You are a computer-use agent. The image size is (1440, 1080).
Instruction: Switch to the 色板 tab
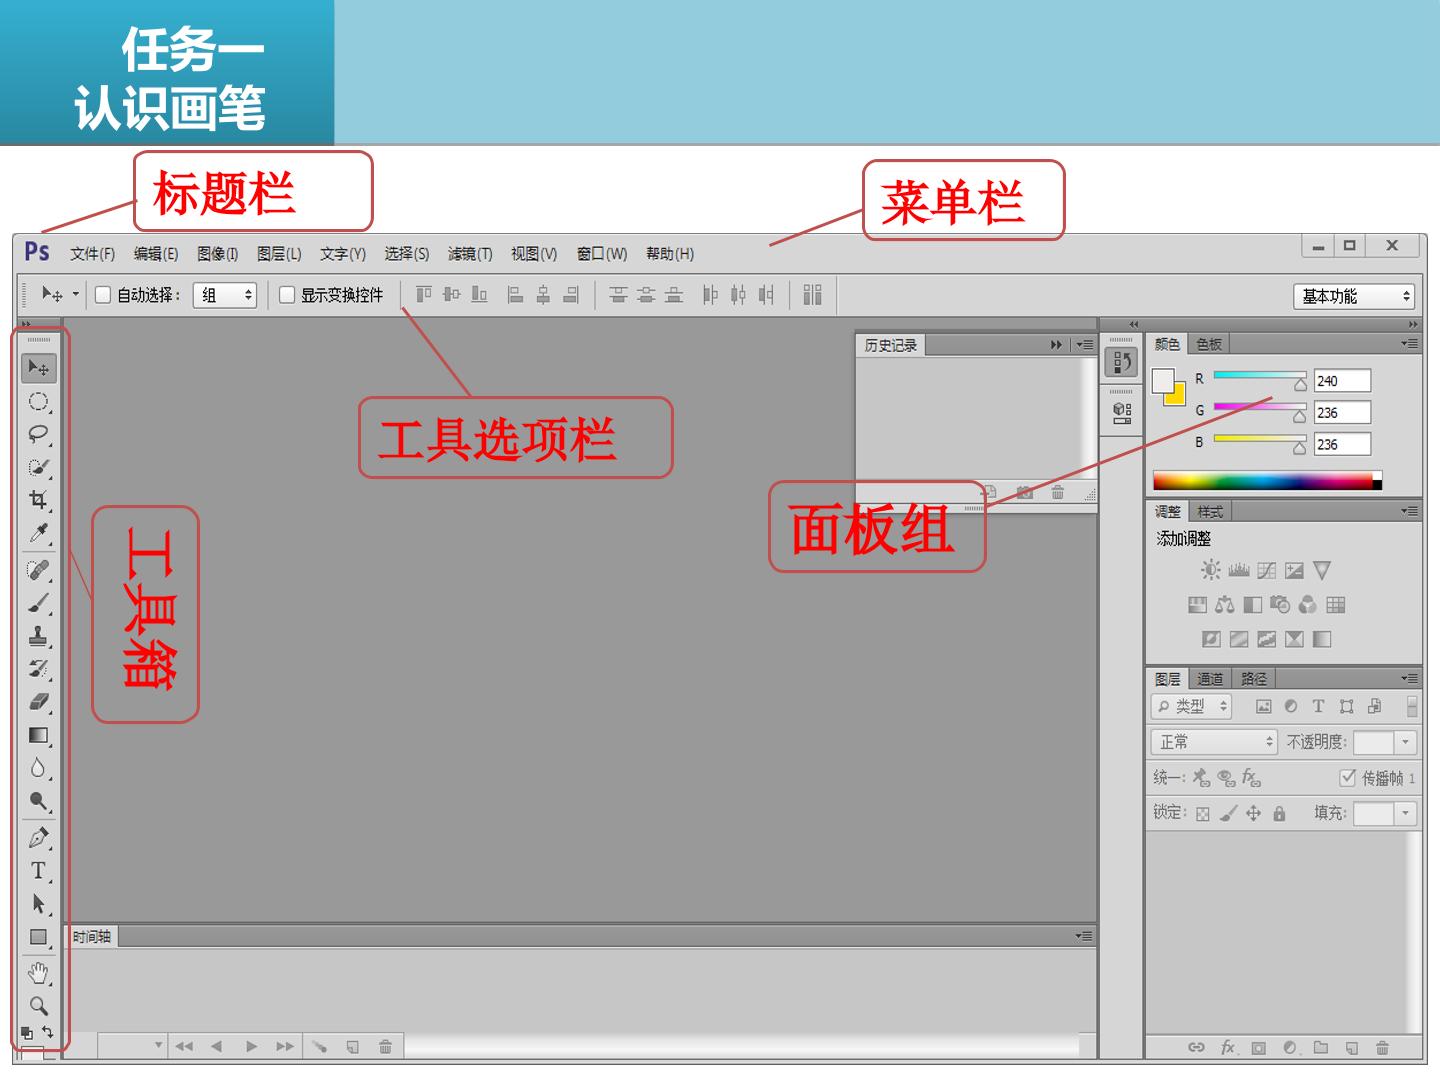[x=1209, y=344]
